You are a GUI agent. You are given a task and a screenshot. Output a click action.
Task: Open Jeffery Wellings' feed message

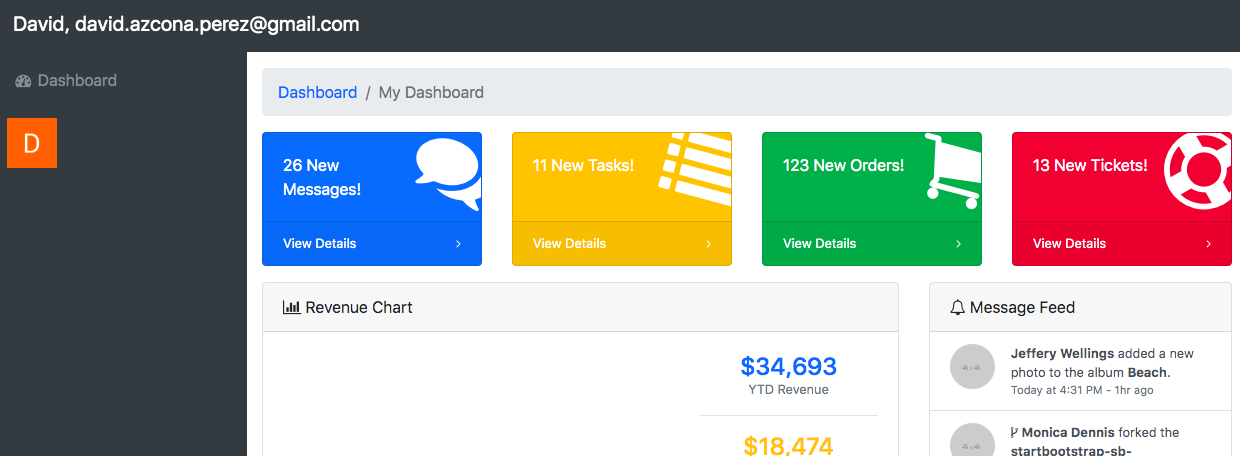(1080, 371)
